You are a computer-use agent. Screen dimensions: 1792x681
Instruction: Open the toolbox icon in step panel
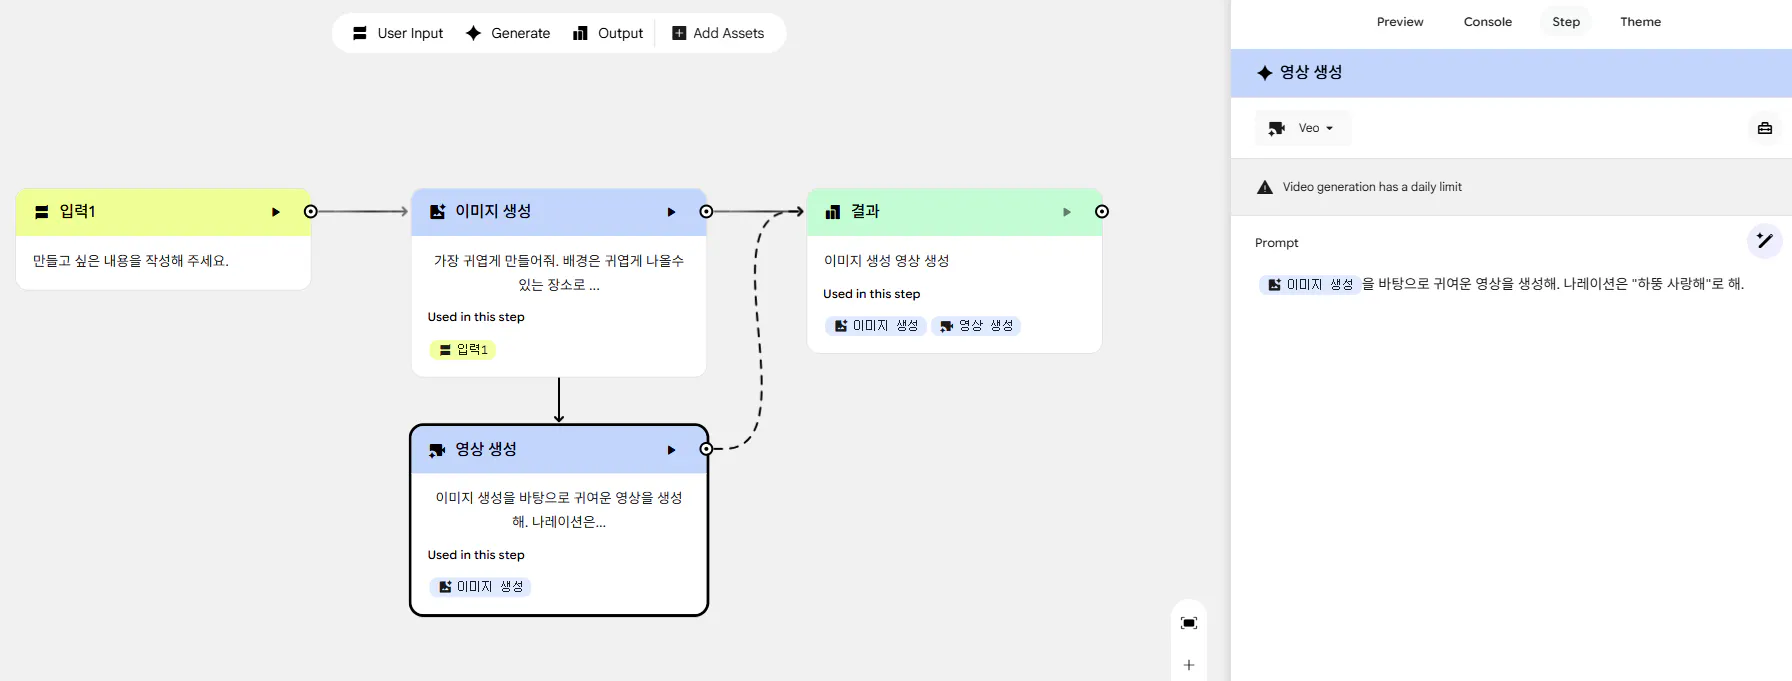click(x=1764, y=128)
